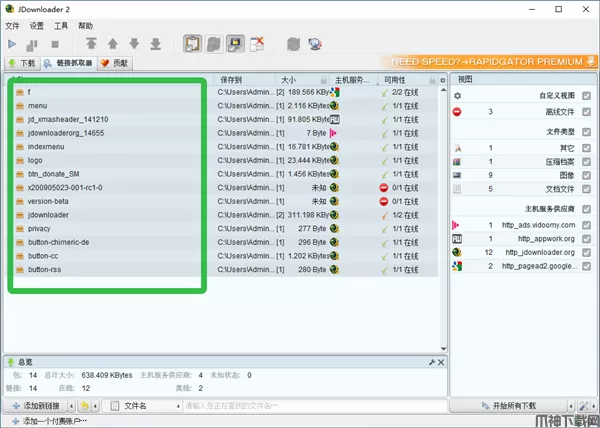Viewport: 600px width, 428px height.
Task: Toggle the 主机服务供应商 checkbox
Action: pos(586,209)
